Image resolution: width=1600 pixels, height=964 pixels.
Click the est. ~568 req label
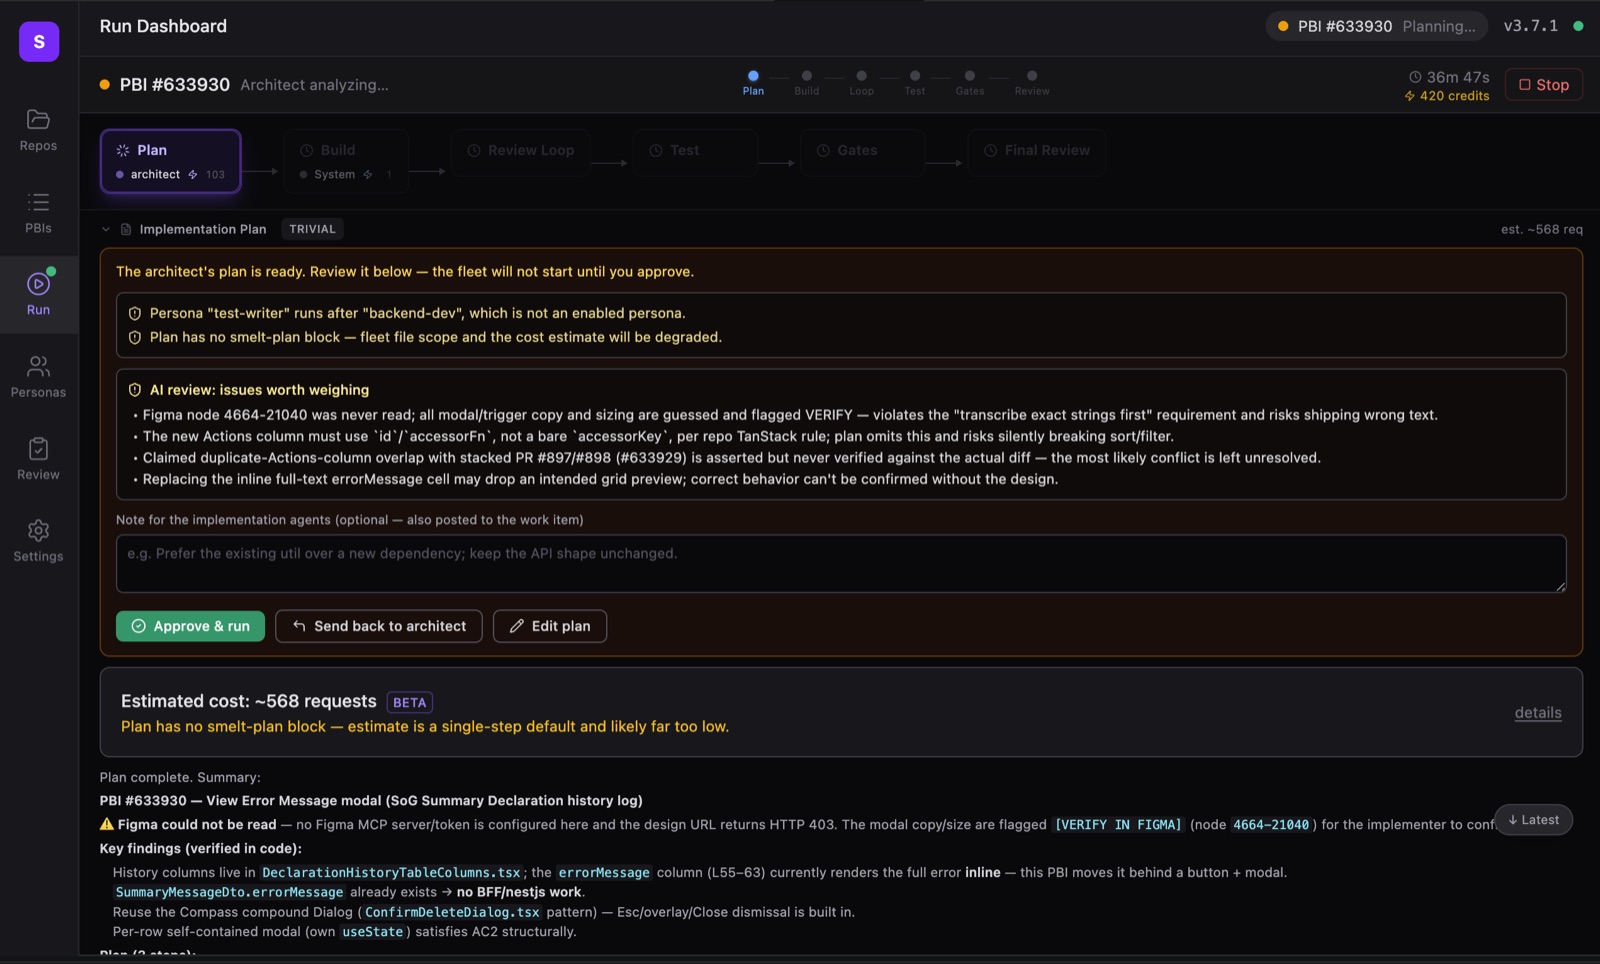coord(1541,229)
